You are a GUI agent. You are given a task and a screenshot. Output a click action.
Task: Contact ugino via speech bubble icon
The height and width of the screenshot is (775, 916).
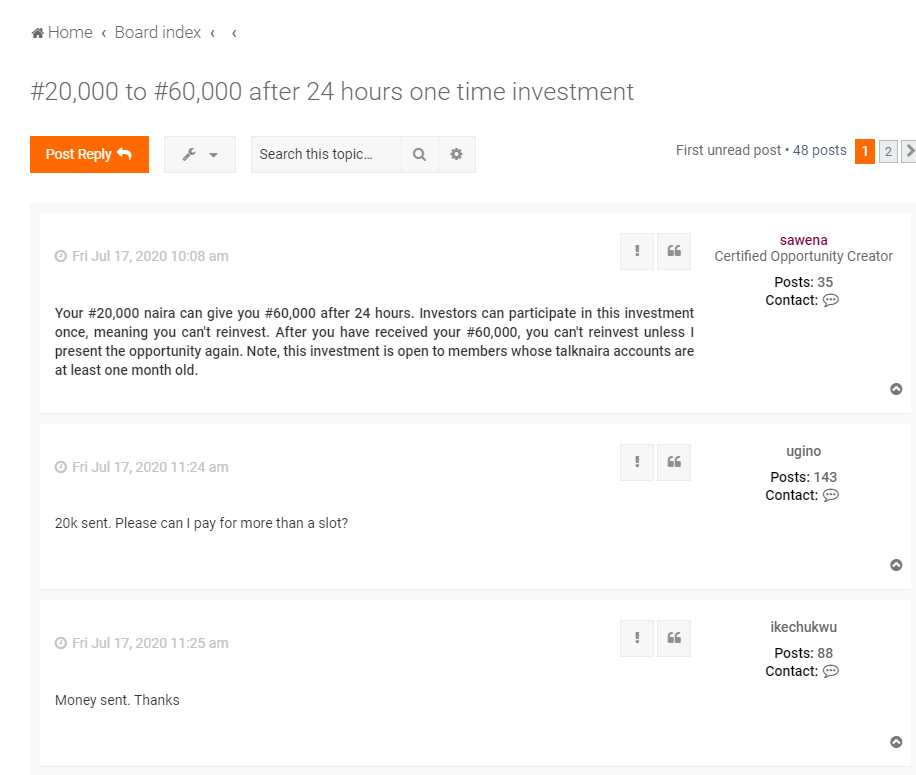click(x=831, y=495)
